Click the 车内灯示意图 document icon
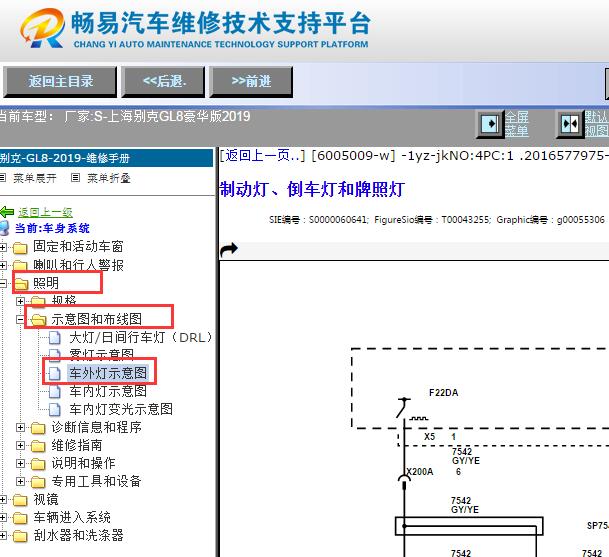Image resolution: width=609 pixels, height=557 pixels. coord(55,392)
